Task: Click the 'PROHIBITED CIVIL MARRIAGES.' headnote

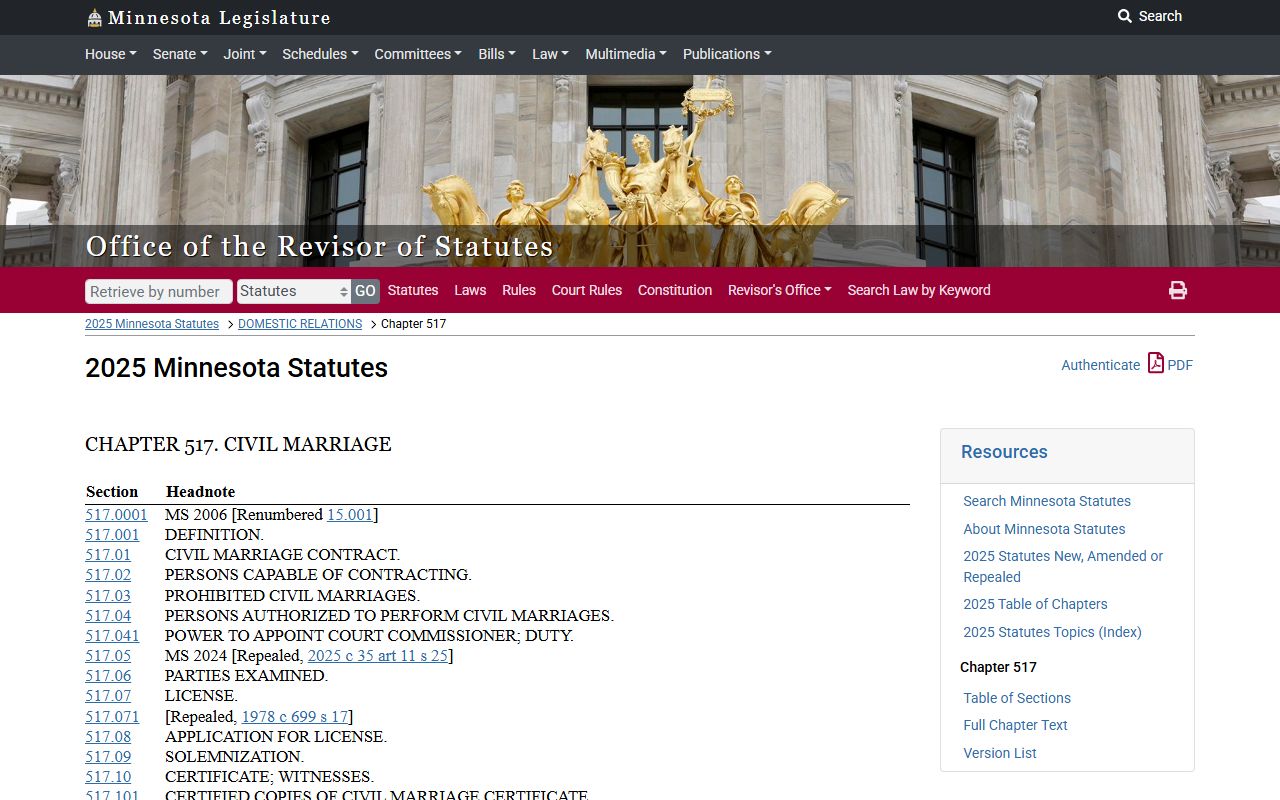Action: coord(292,596)
